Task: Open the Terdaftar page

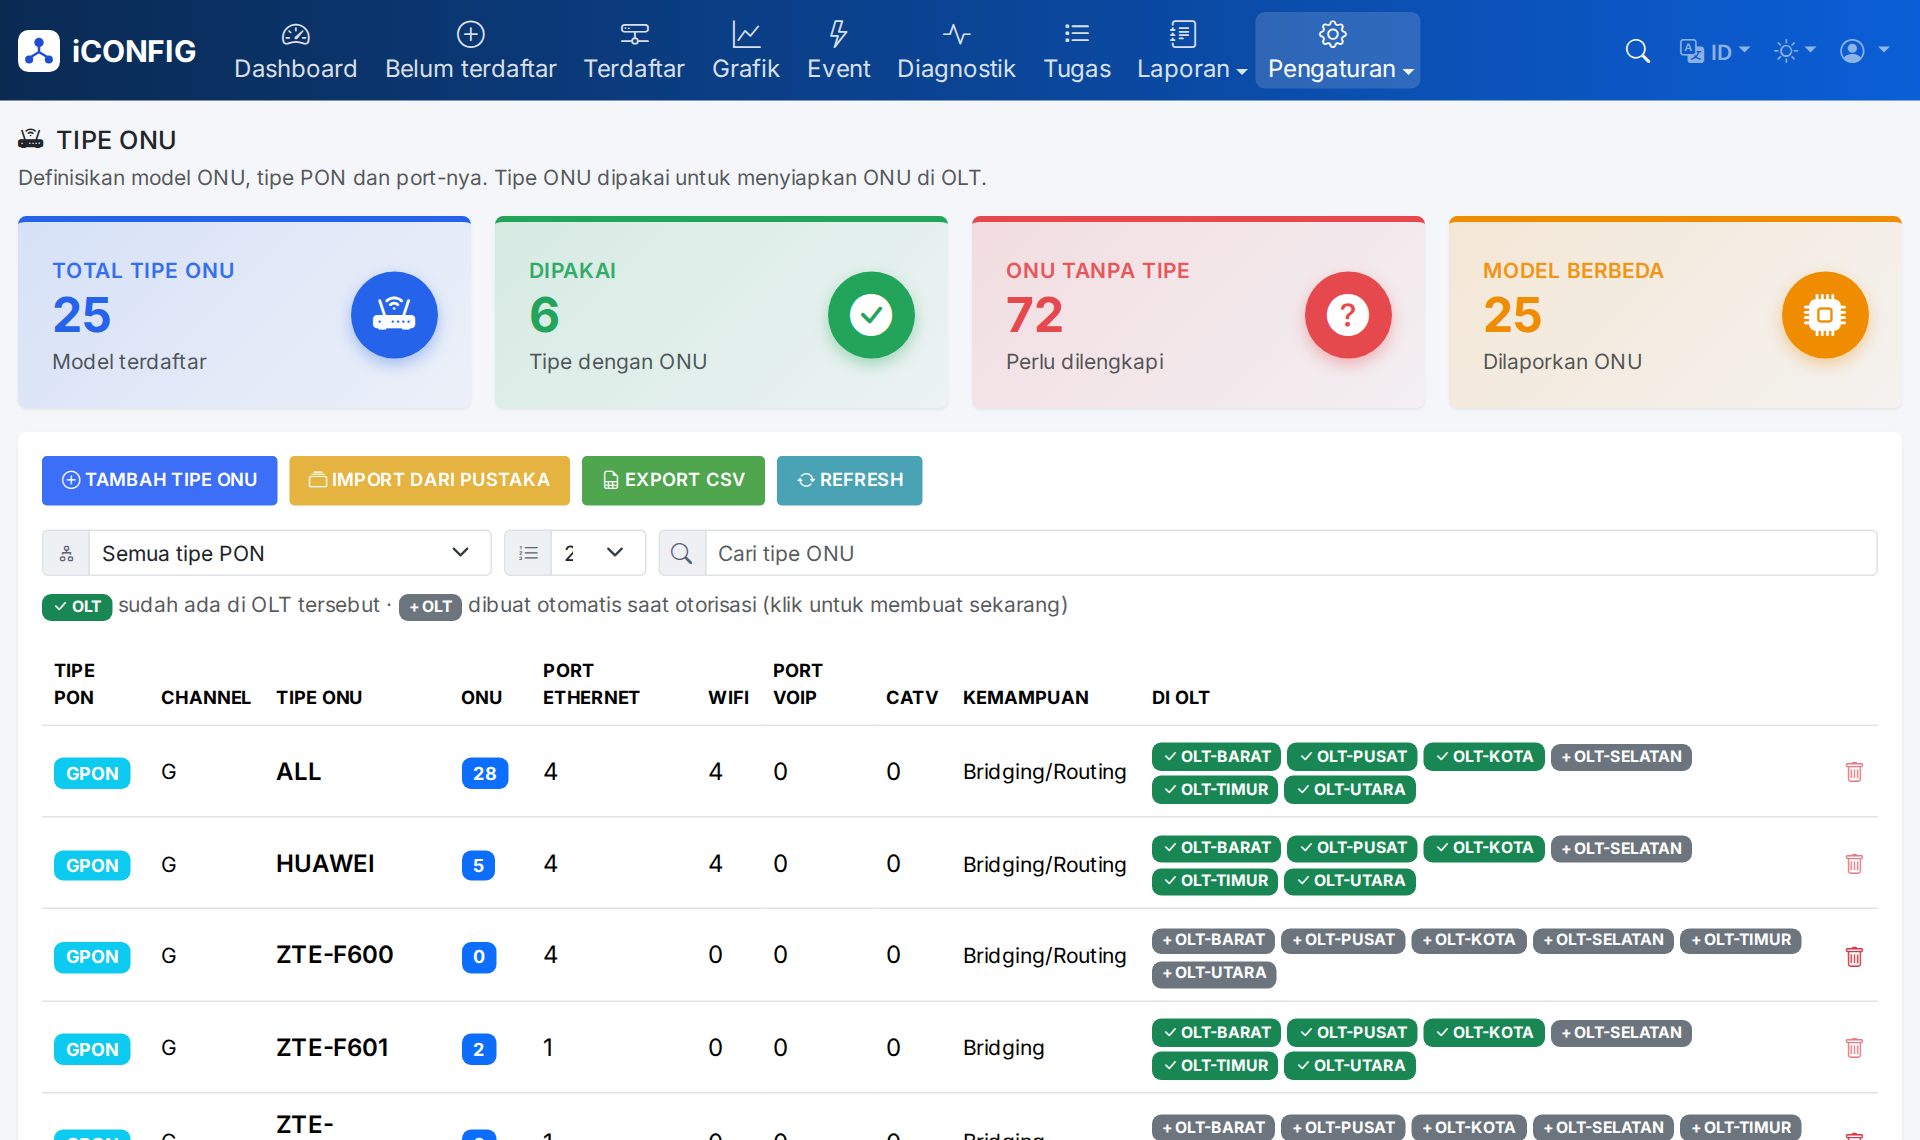Action: click(634, 51)
